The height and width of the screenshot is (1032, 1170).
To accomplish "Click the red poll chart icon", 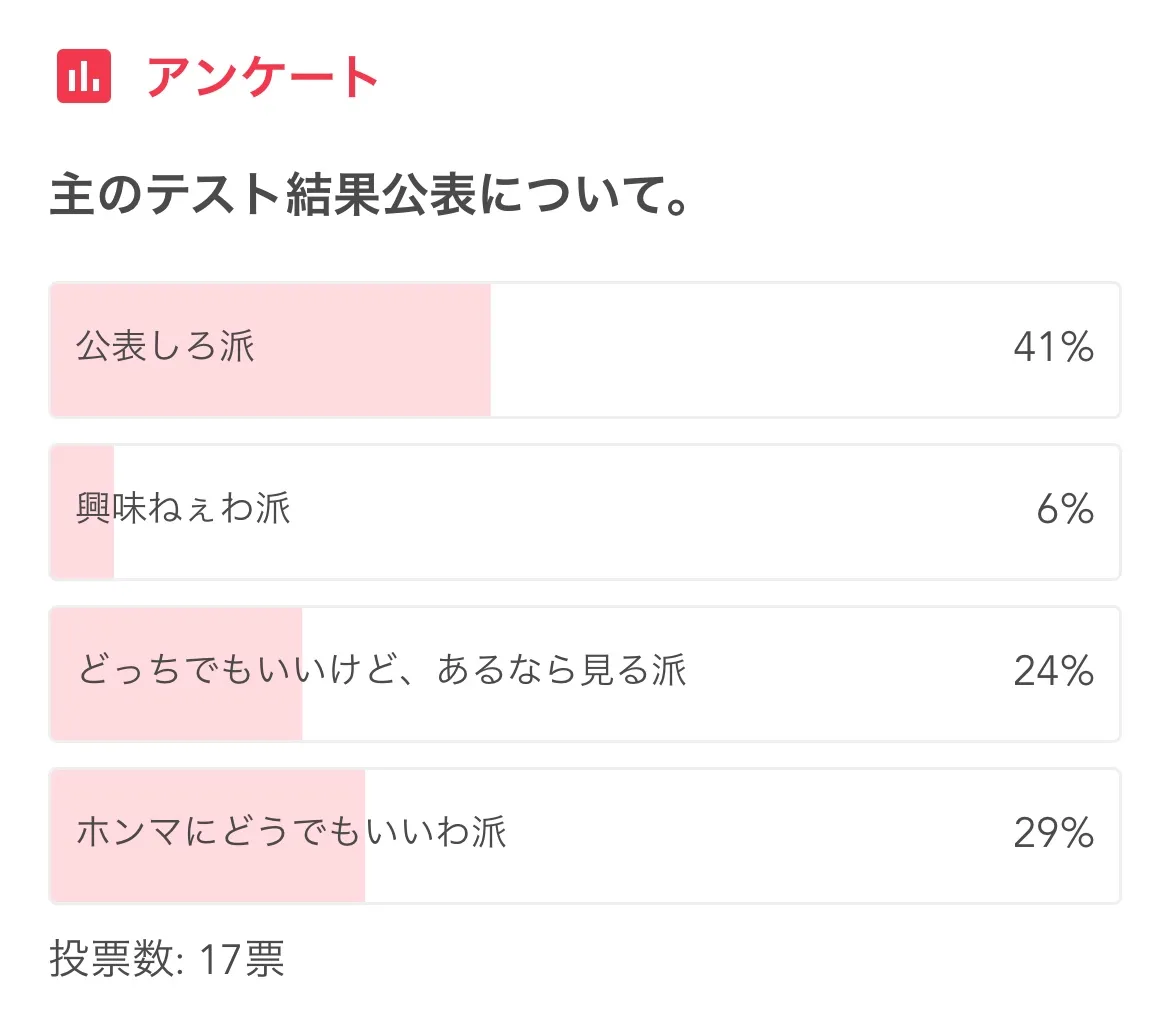I will [x=84, y=76].
